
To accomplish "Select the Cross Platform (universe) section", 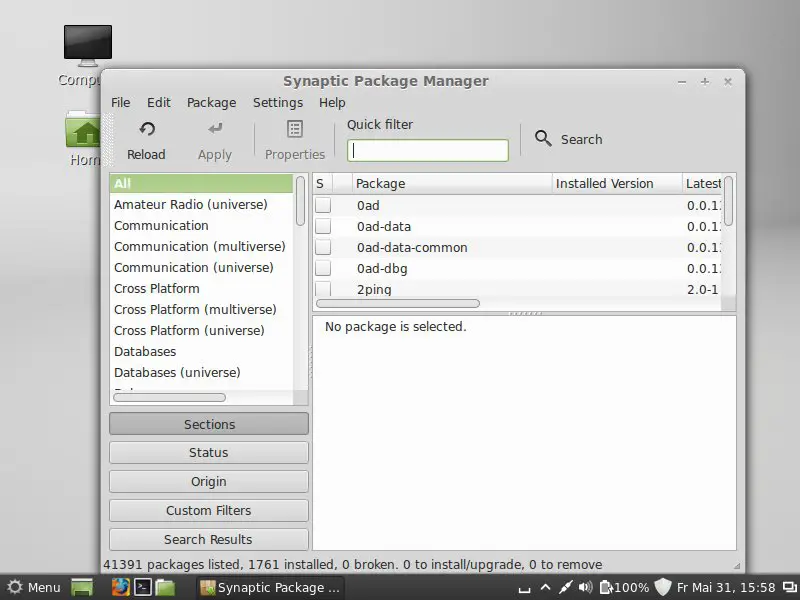I will (x=202, y=330).
